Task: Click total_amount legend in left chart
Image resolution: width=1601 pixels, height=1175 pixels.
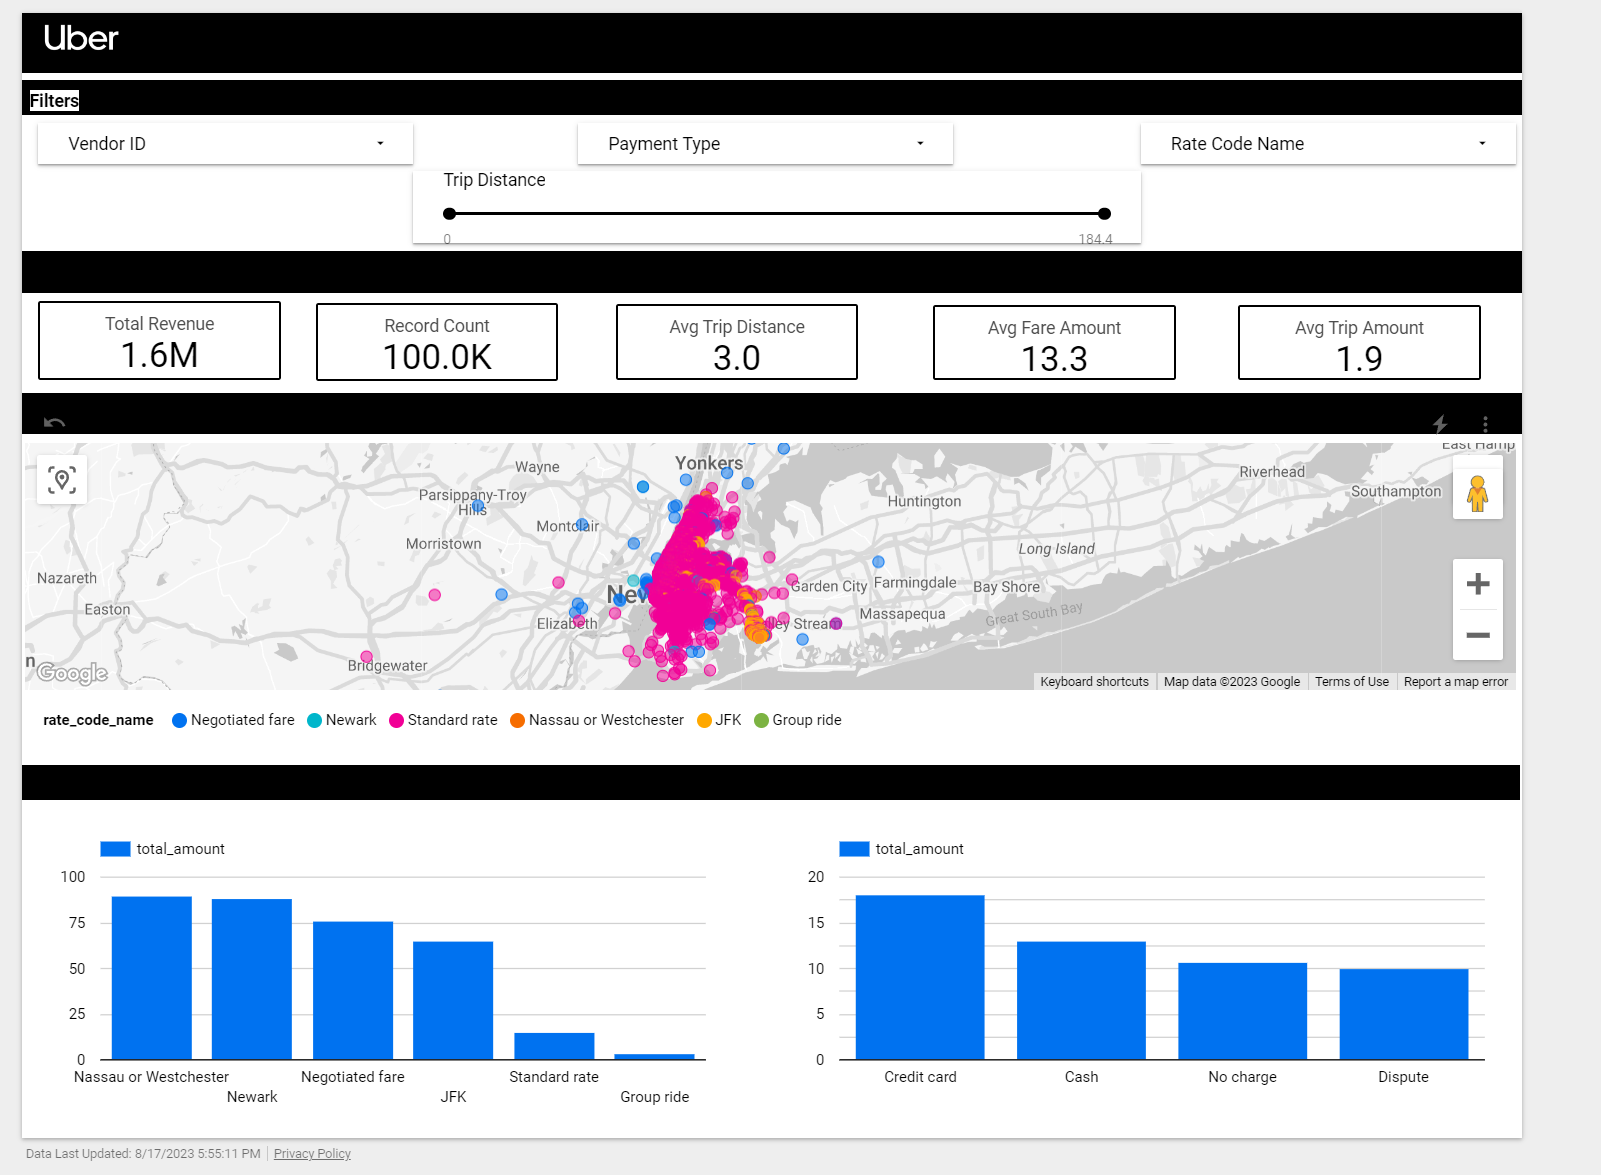Action: click(162, 849)
